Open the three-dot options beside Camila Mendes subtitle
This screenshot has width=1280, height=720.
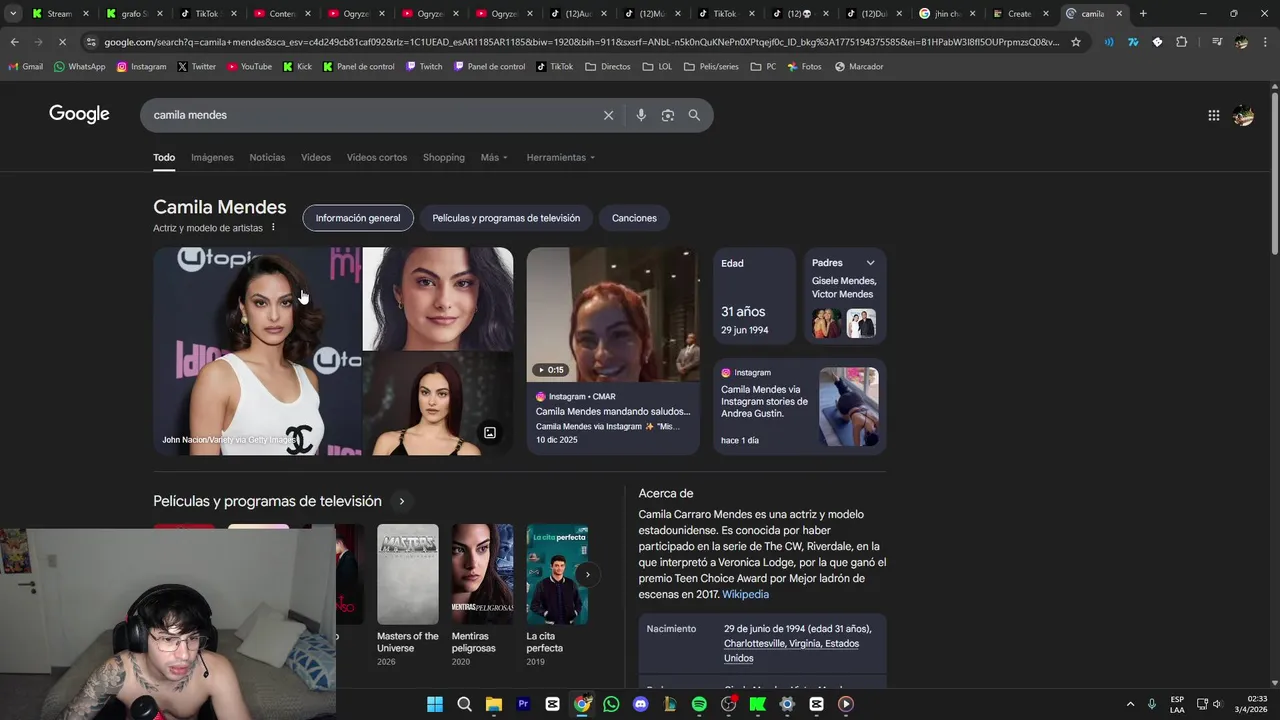(273, 228)
